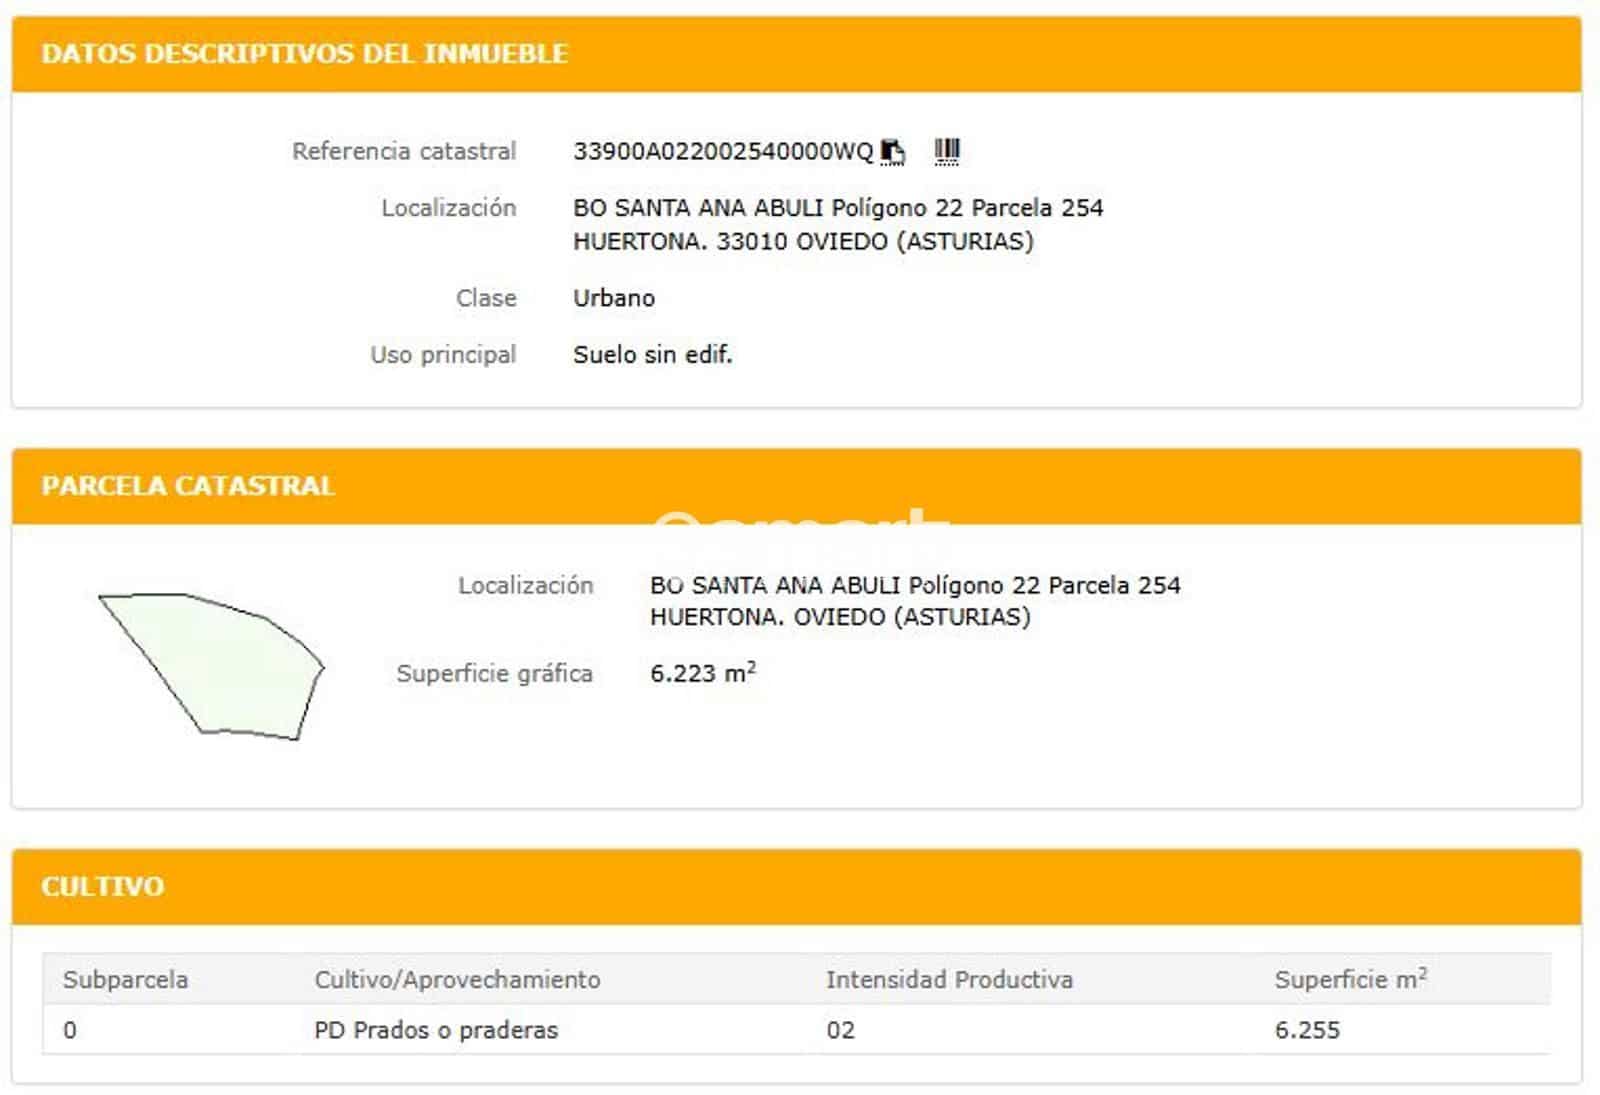Open the parcel outline sketch in Parcela Catastral

210,665
